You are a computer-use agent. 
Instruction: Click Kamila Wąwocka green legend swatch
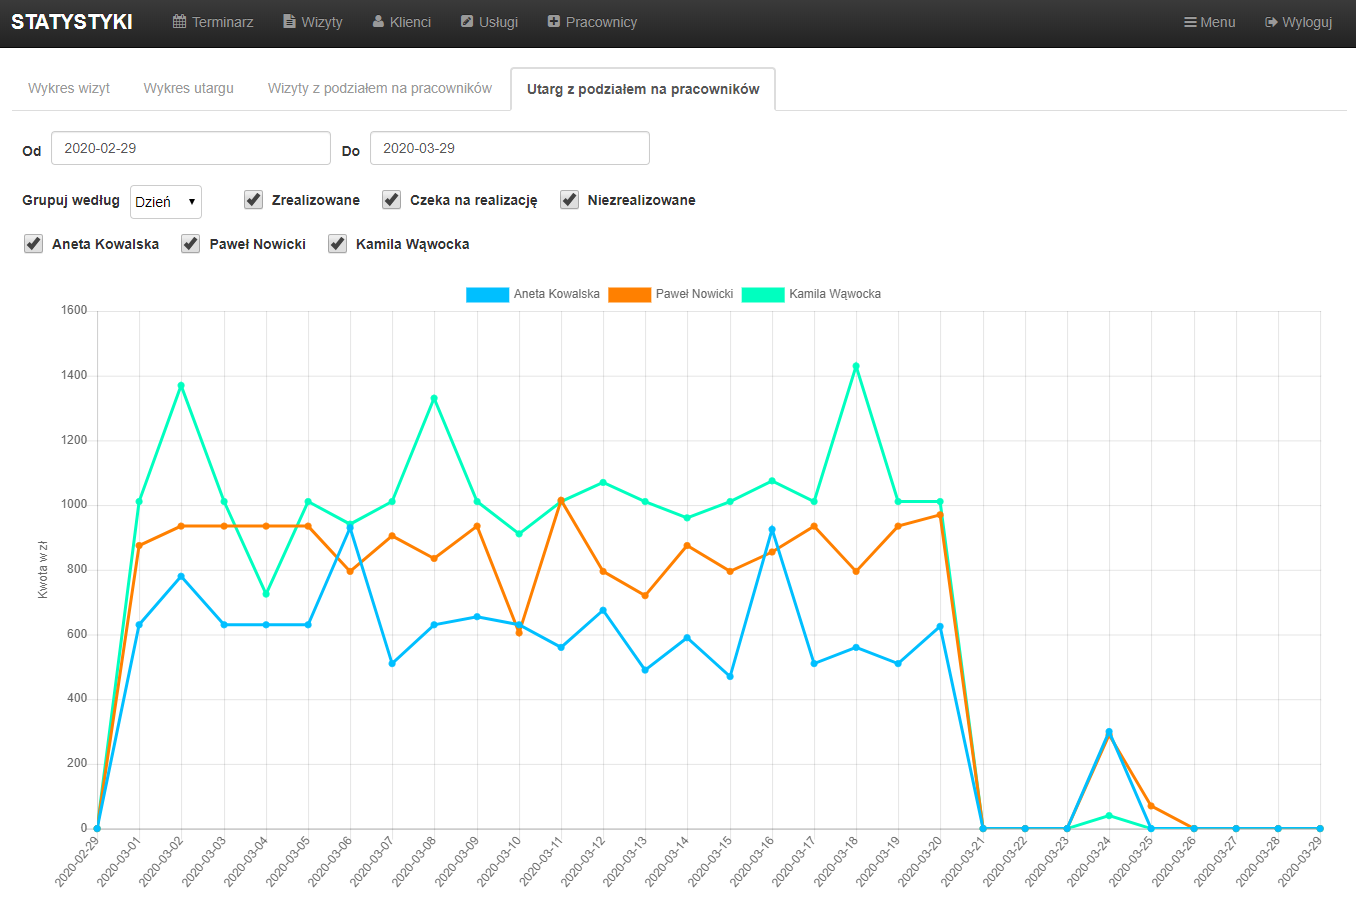tap(763, 294)
